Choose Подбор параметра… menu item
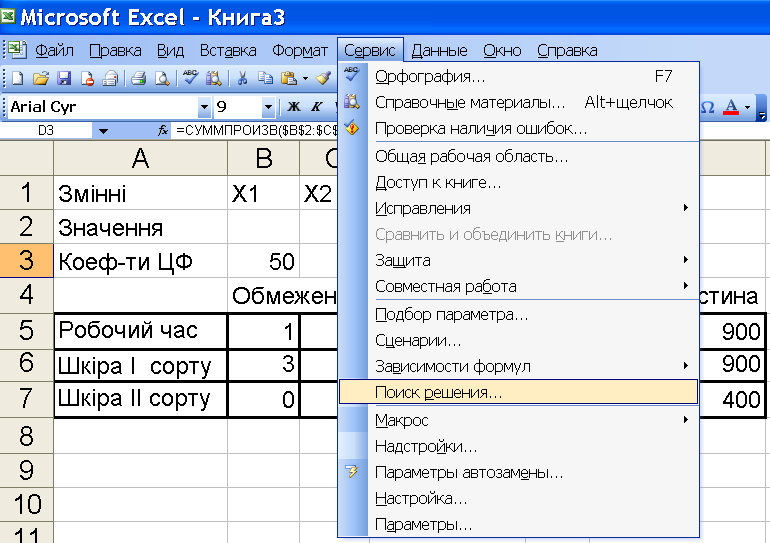The image size is (770, 543). pos(519,314)
